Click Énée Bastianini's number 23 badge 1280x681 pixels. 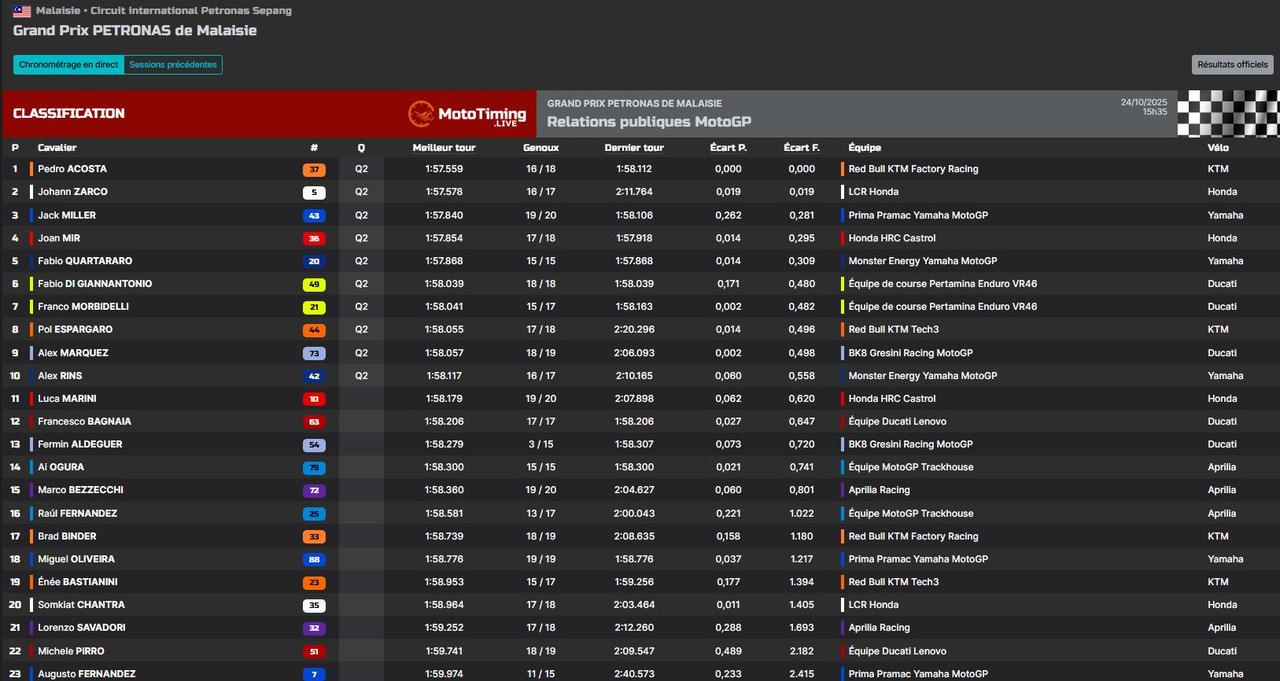(x=314, y=583)
